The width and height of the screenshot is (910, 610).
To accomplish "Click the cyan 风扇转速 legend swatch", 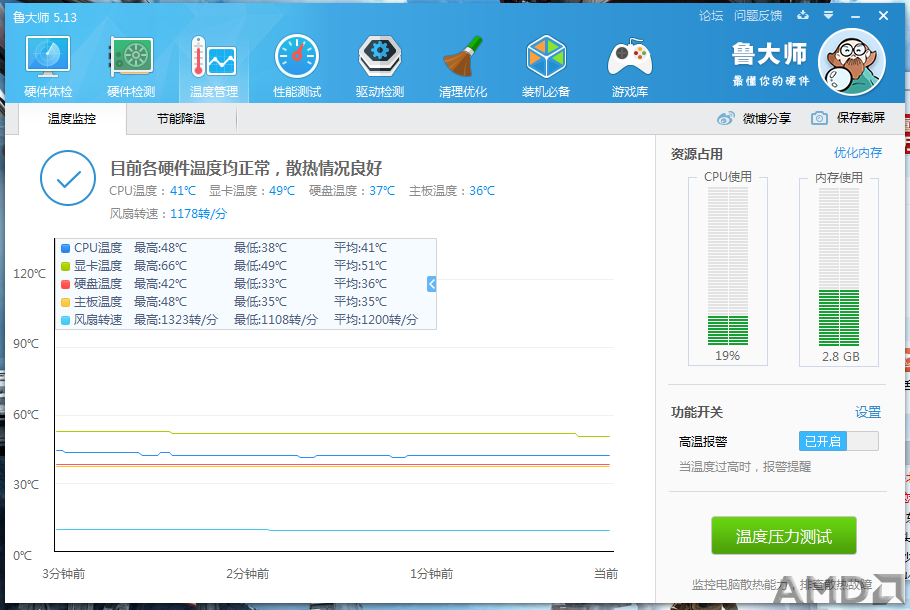I will tap(66, 320).
